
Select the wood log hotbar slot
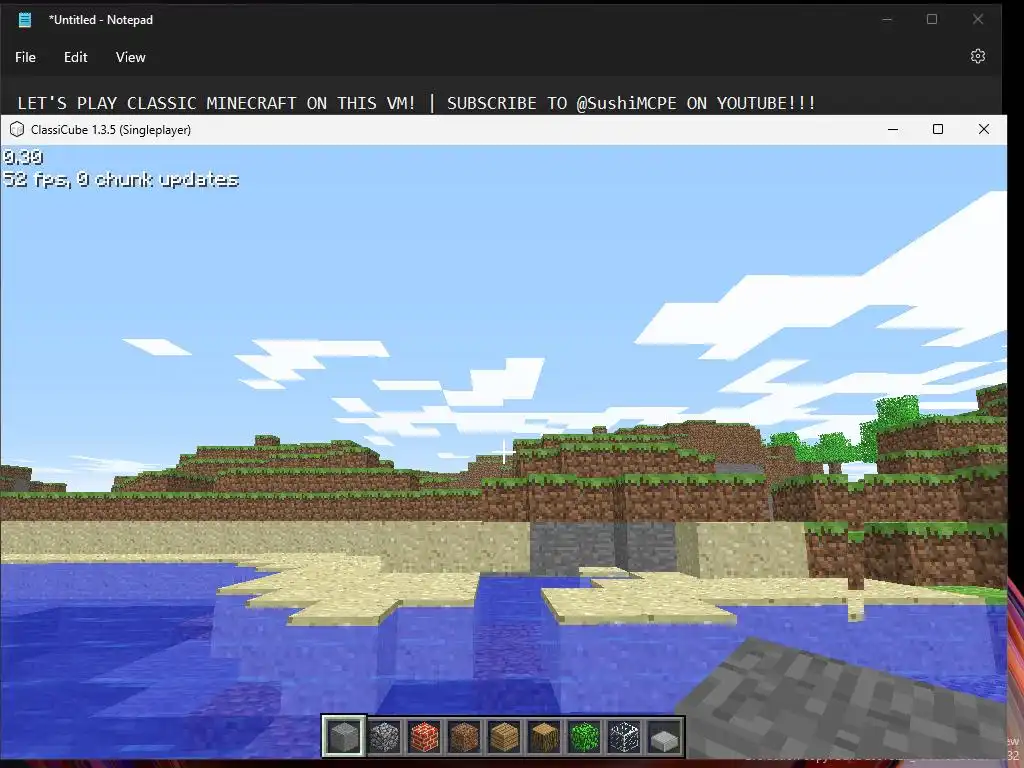[x=544, y=737]
